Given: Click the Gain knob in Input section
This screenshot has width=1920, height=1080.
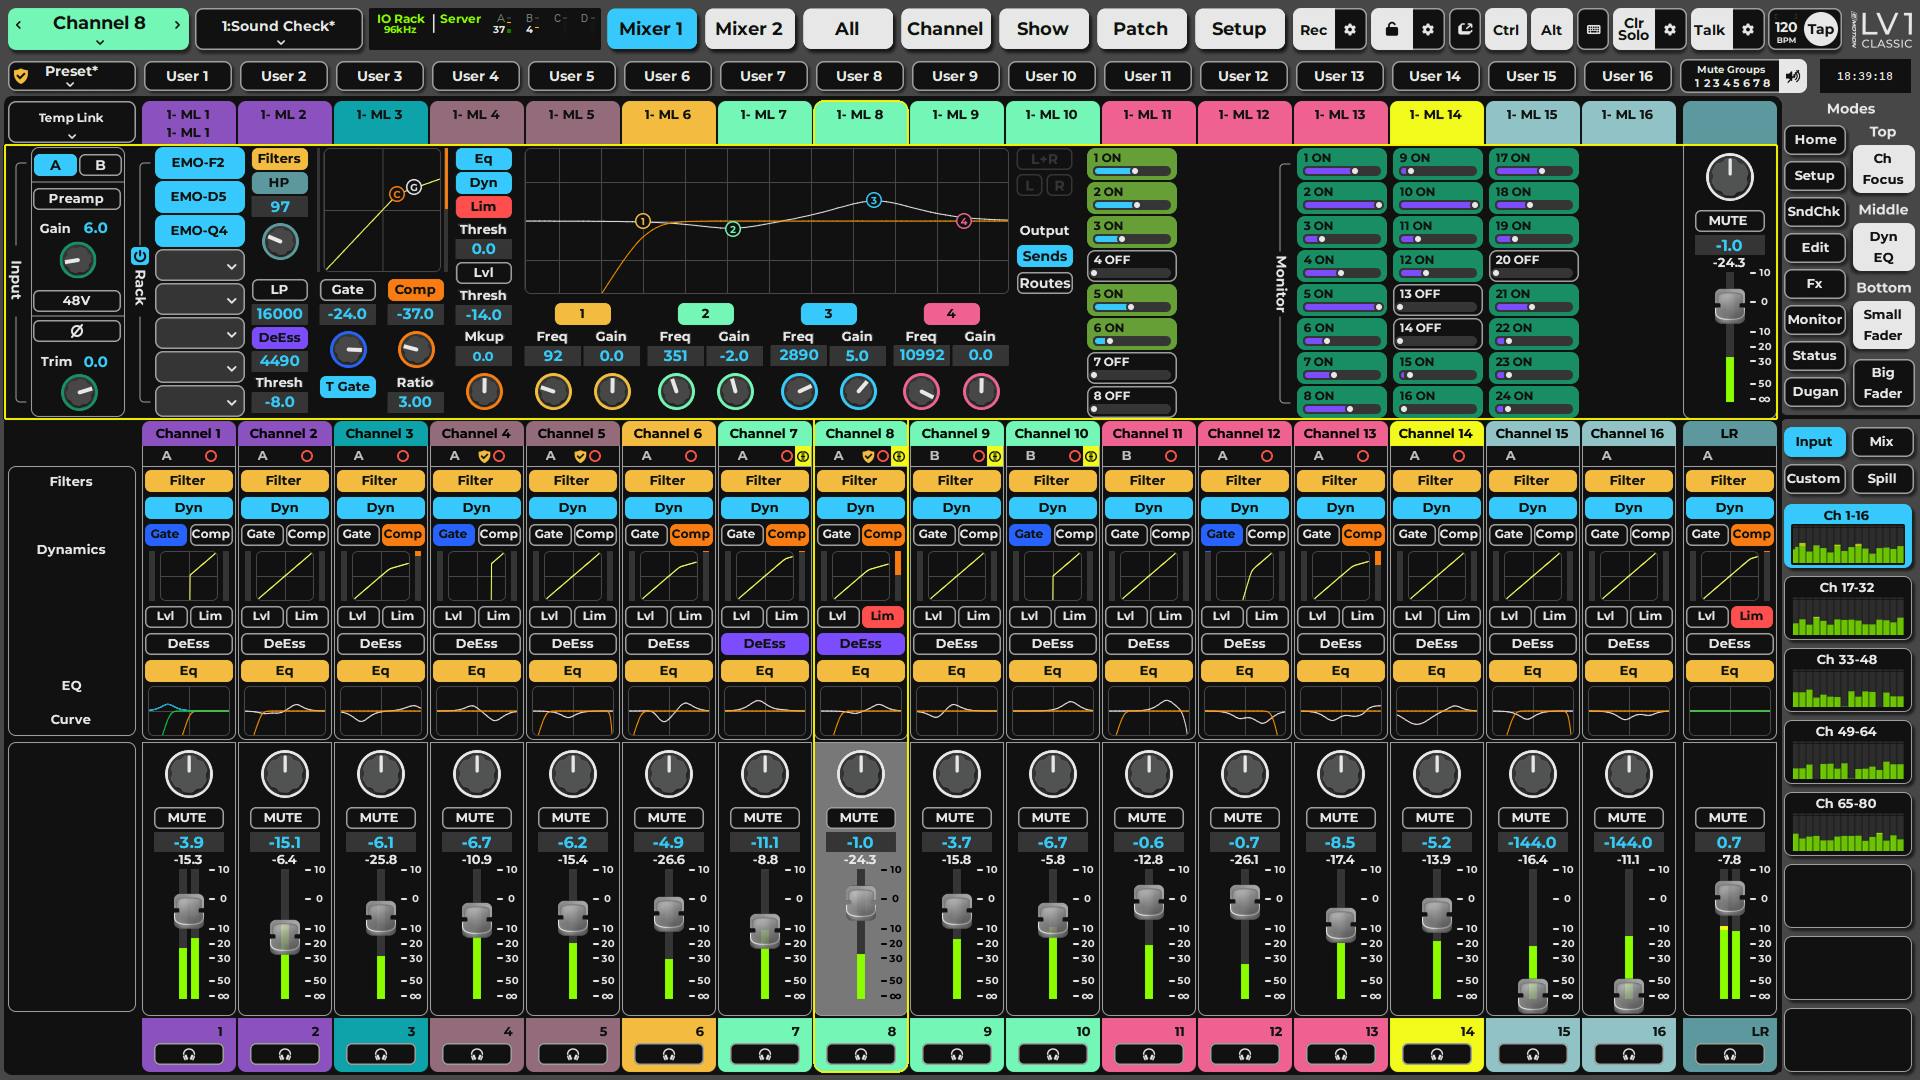Looking at the screenshot, I should (77, 261).
